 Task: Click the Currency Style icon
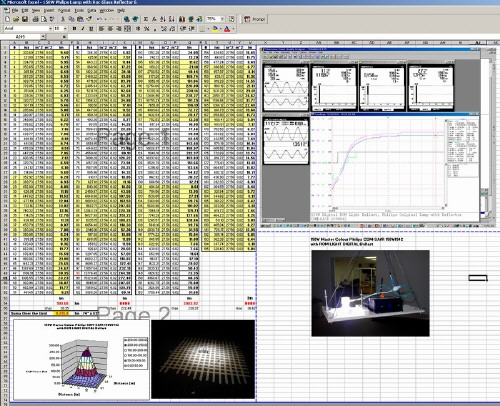[138, 29]
